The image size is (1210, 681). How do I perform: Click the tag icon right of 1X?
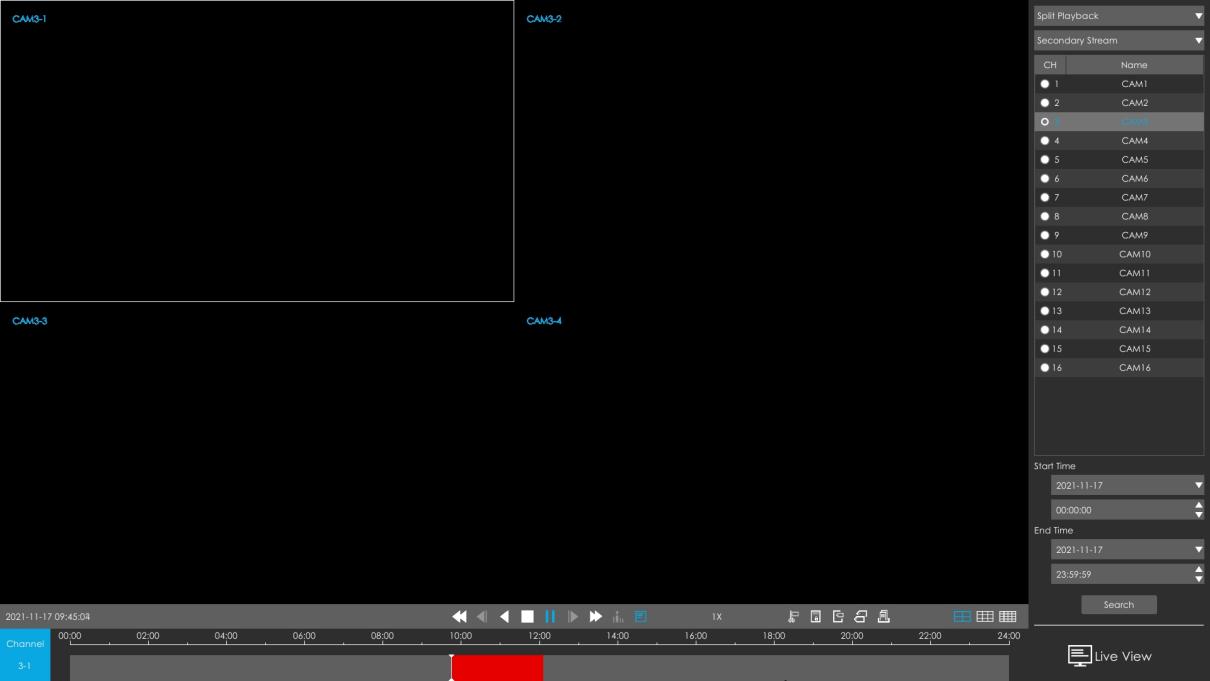794,616
